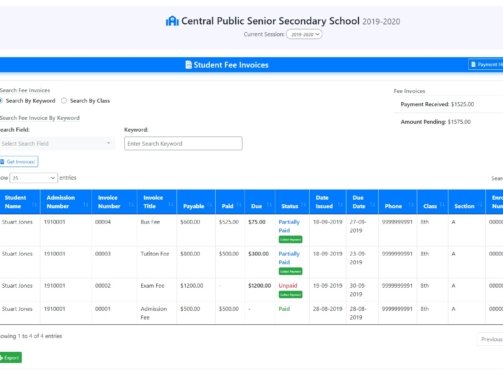Click invoice number 00002 cell
Image resolution: width=503 pixels, height=378 pixels.
click(x=103, y=286)
